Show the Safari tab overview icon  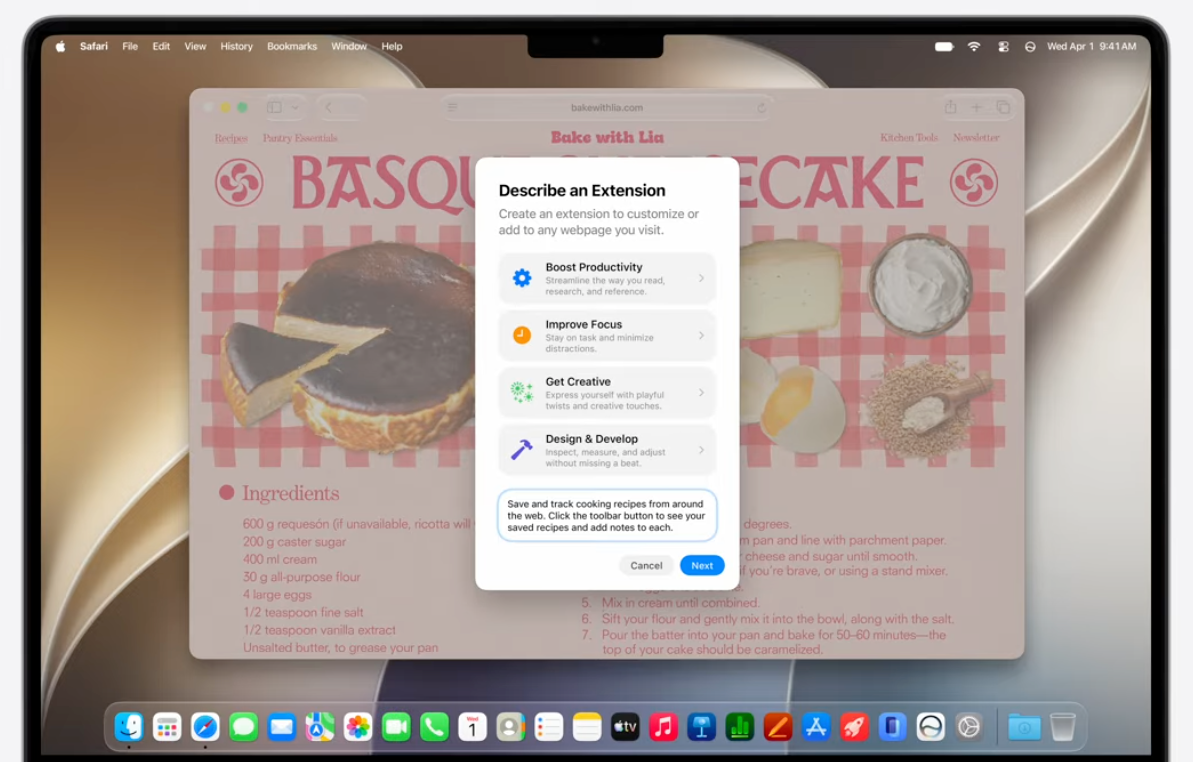click(x=1003, y=108)
